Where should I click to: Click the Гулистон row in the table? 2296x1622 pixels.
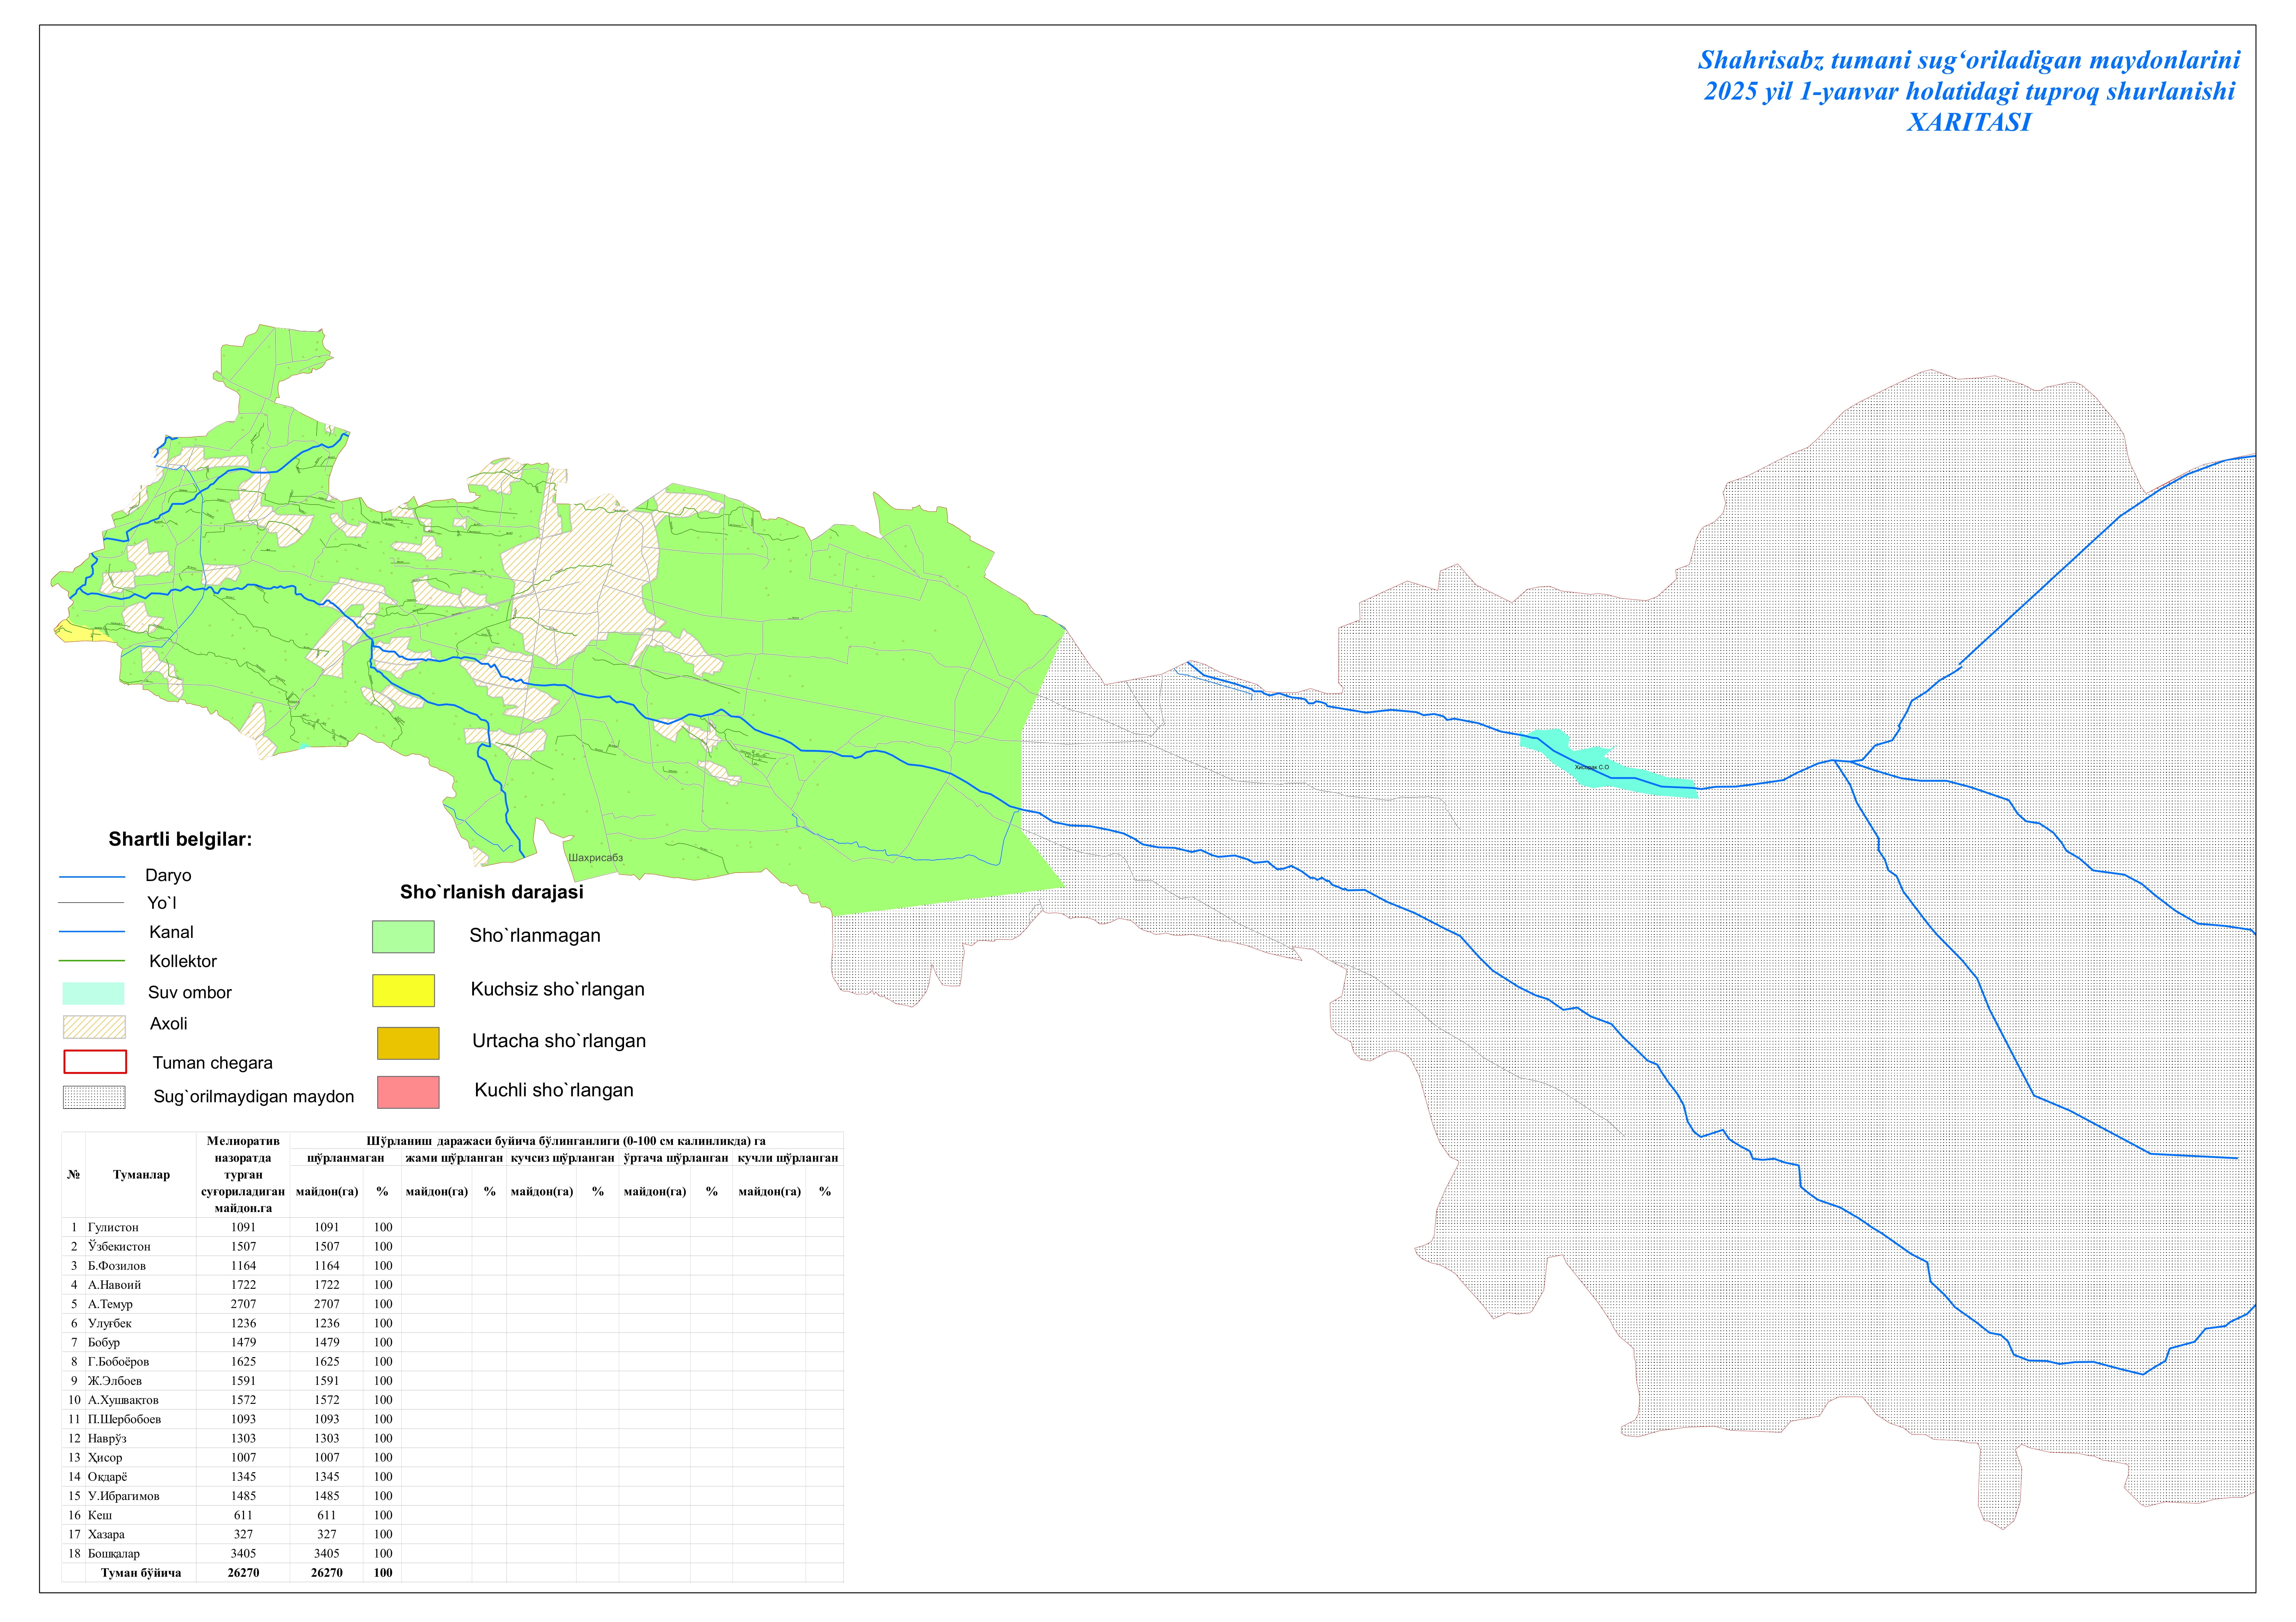coord(113,1227)
